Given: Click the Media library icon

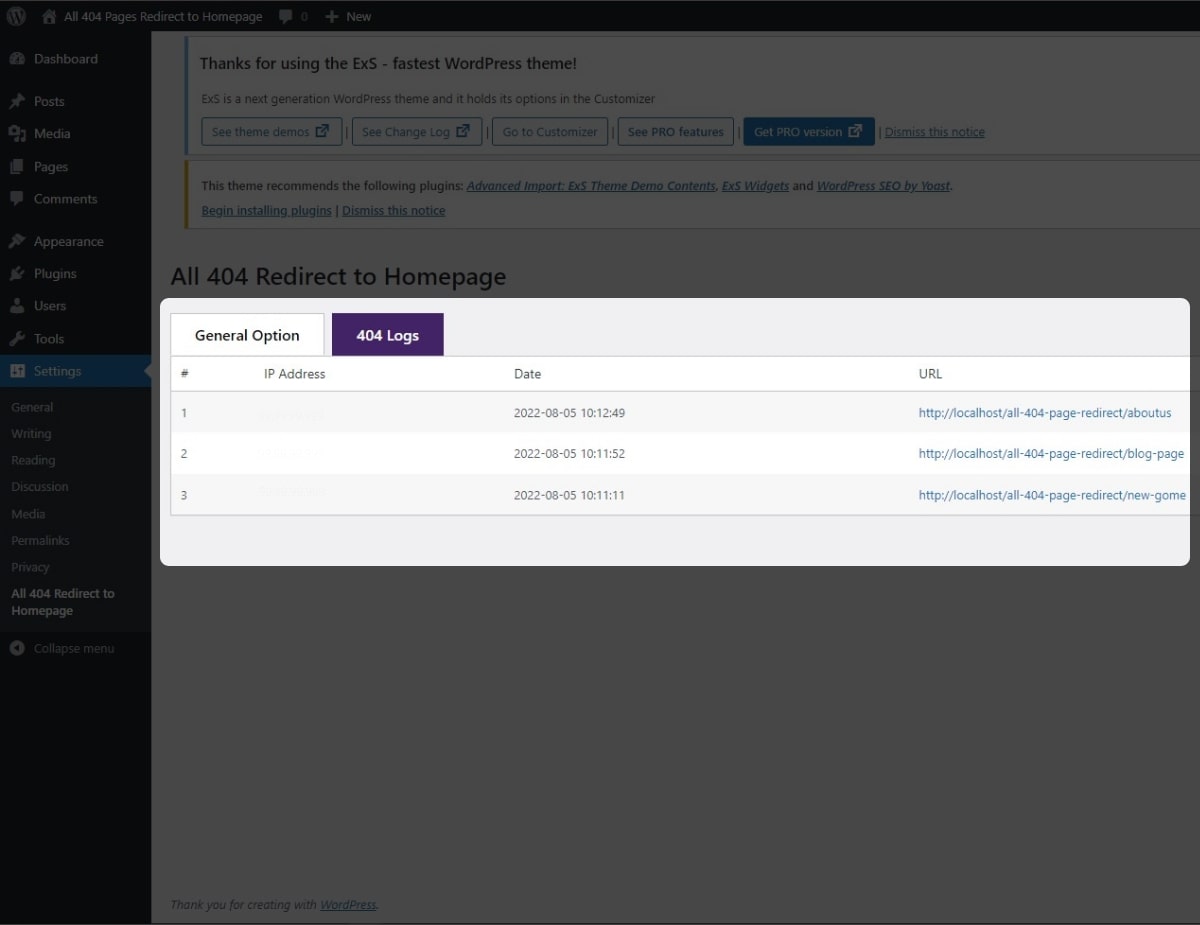Looking at the screenshot, I should (17, 133).
